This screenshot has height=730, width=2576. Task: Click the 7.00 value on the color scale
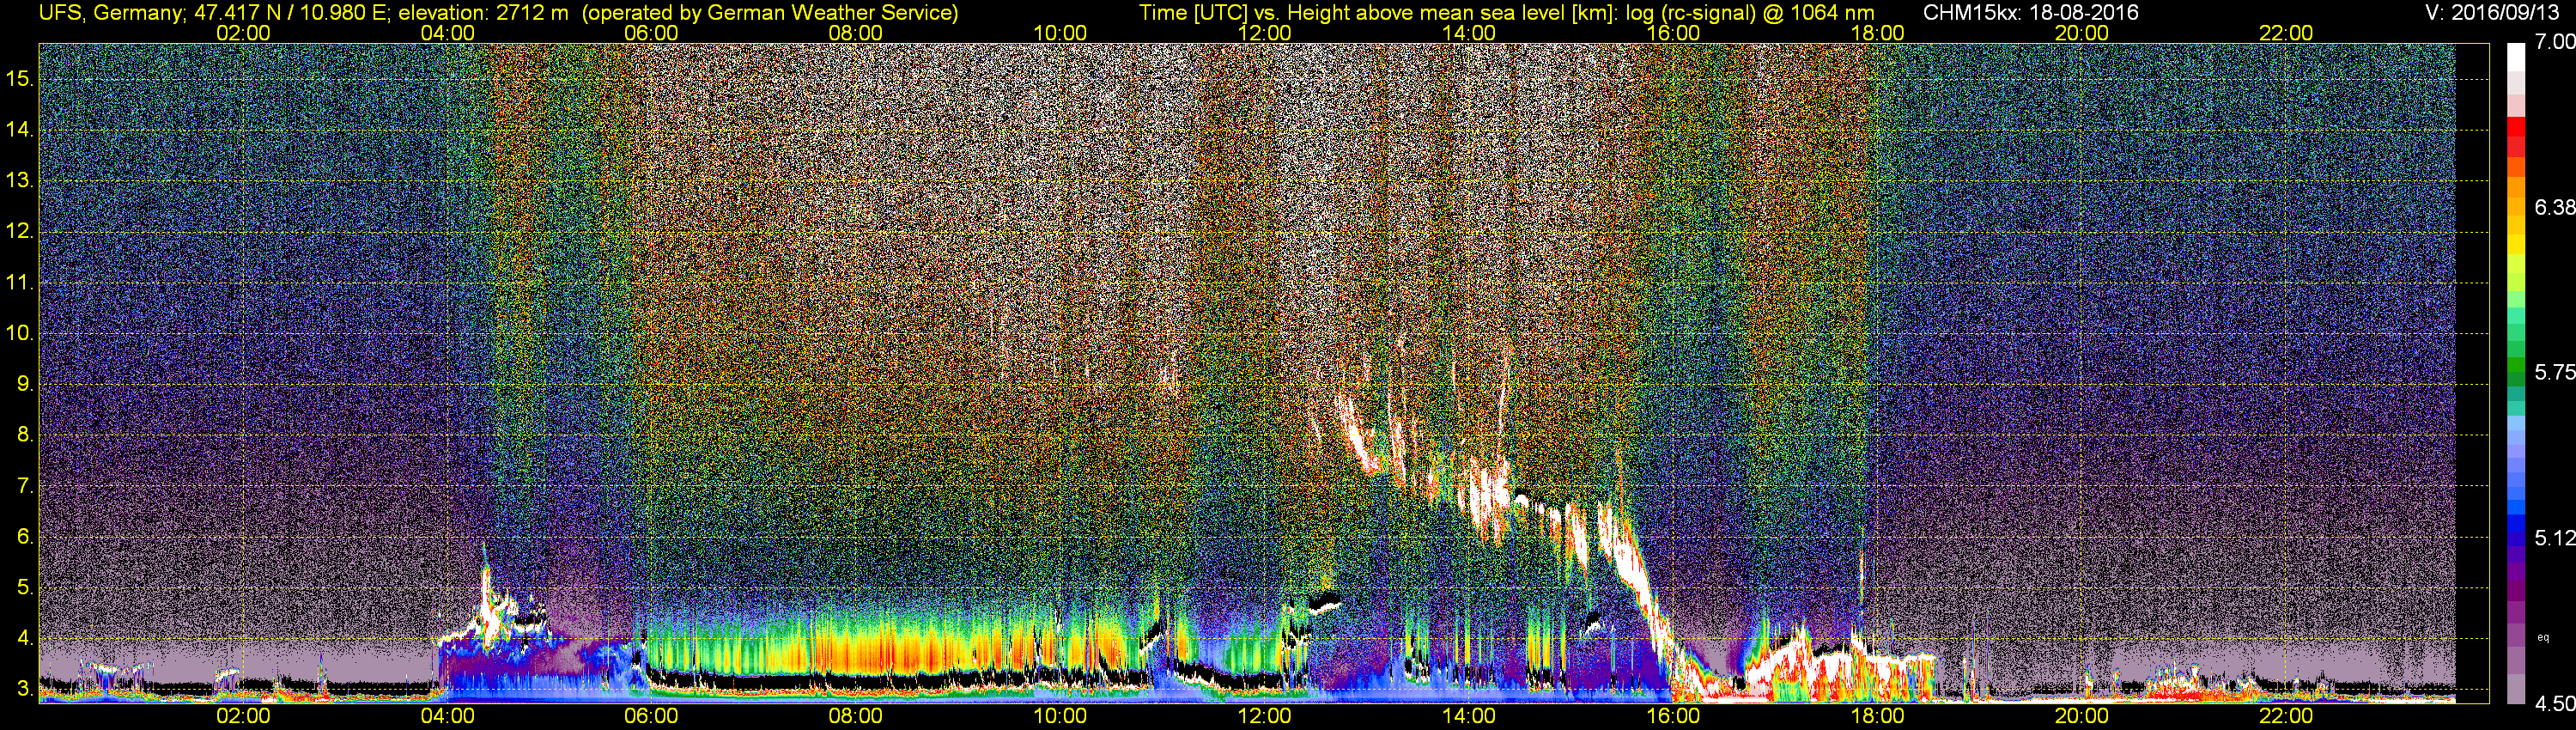(2554, 42)
